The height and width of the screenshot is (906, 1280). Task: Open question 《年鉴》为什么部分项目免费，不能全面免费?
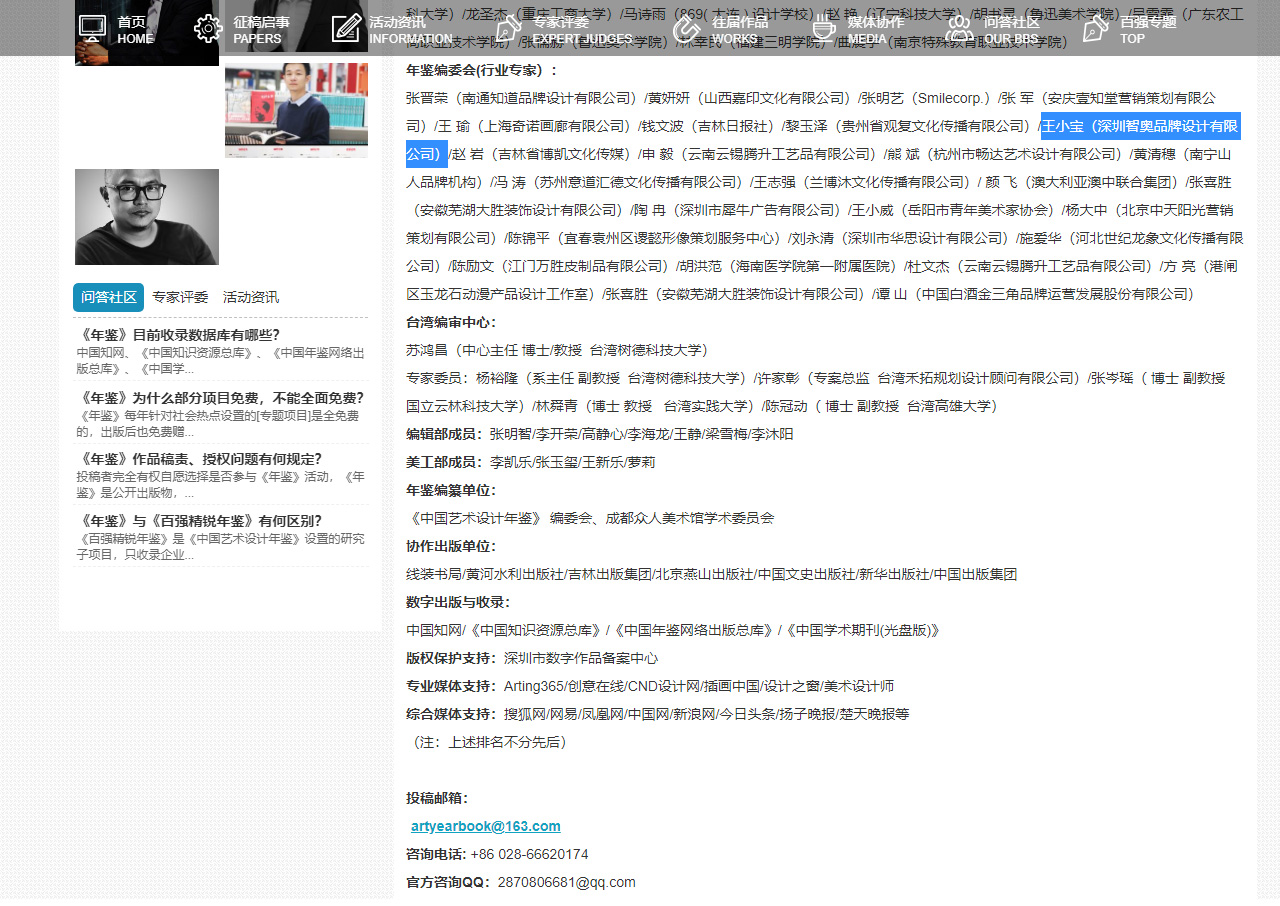click(220, 397)
